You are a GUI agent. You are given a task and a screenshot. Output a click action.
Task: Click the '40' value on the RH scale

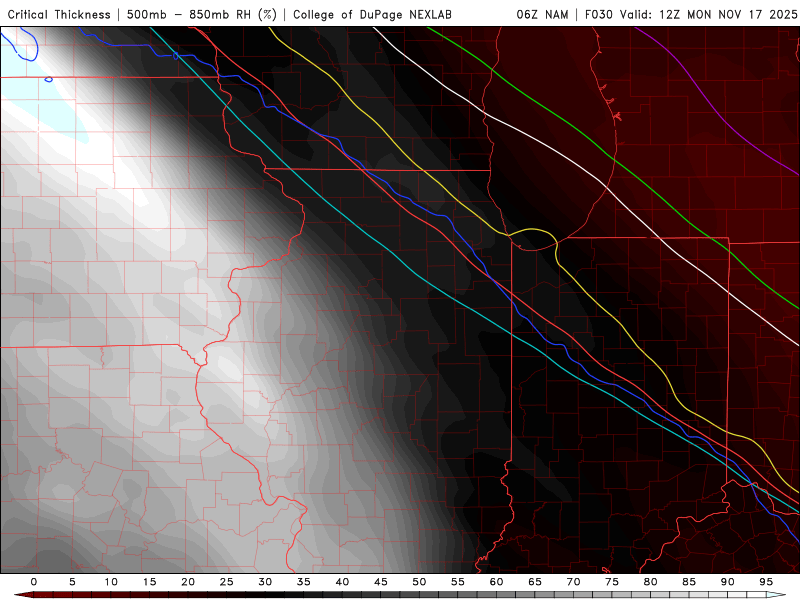(342, 582)
